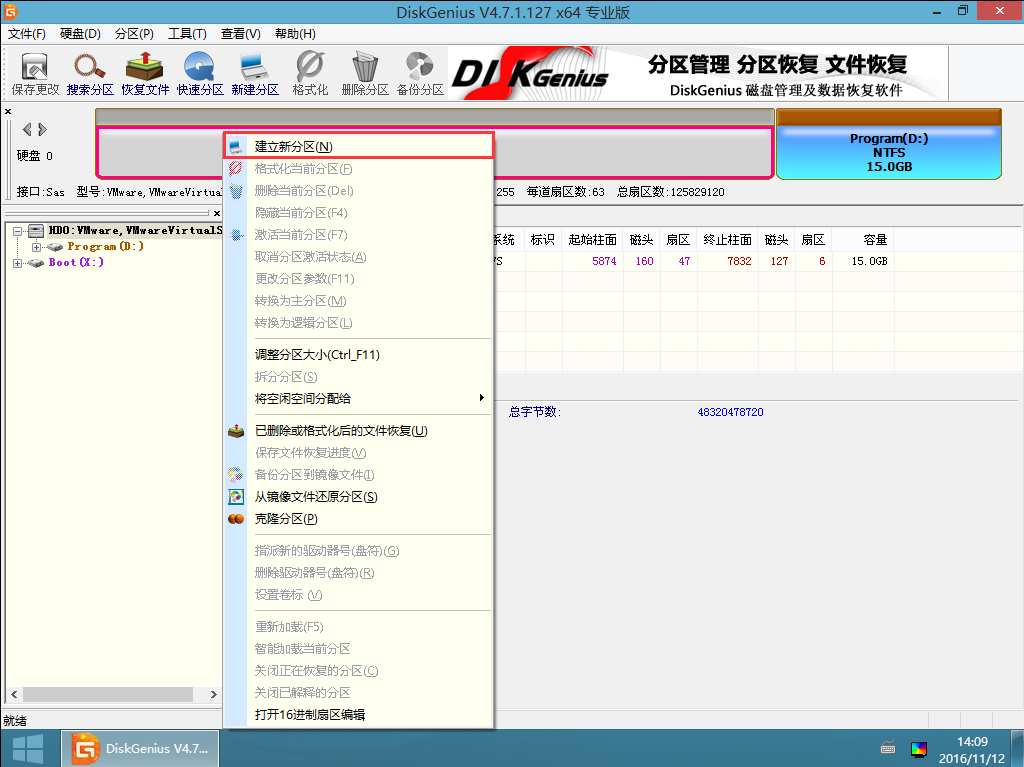This screenshot has height=767, width=1024.
Task: Expand the Program (D:) tree node
Action: [37, 247]
